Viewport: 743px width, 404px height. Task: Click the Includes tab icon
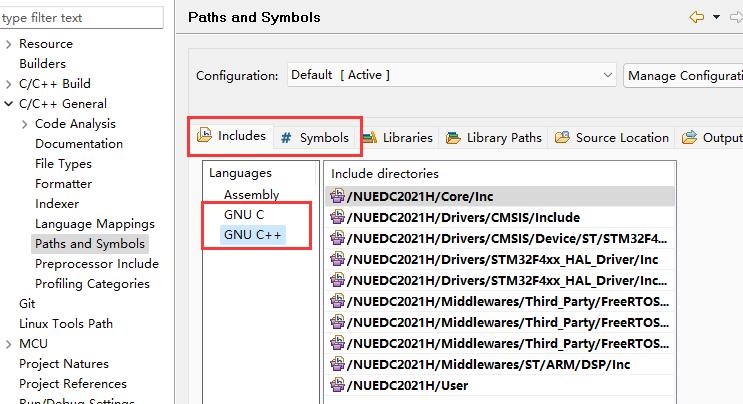point(204,135)
